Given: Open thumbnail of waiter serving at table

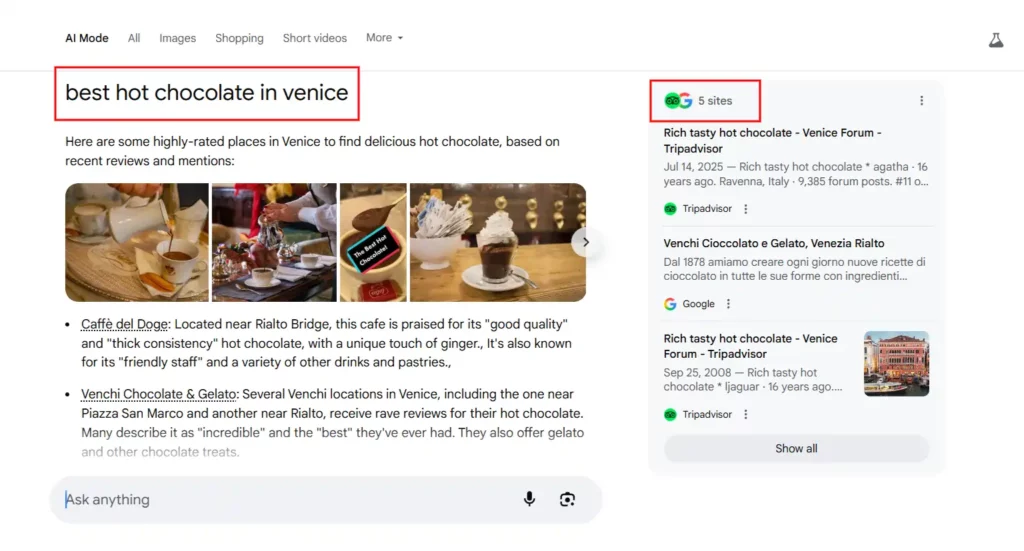Looking at the screenshot, I should (274, 242).
